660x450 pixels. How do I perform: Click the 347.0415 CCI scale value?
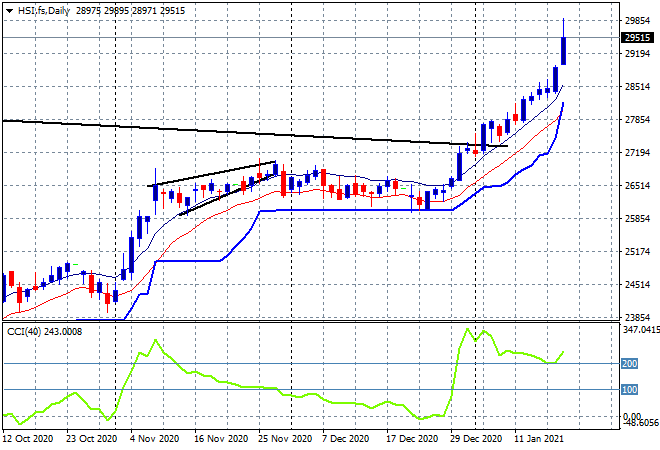(x=641, y=330)
